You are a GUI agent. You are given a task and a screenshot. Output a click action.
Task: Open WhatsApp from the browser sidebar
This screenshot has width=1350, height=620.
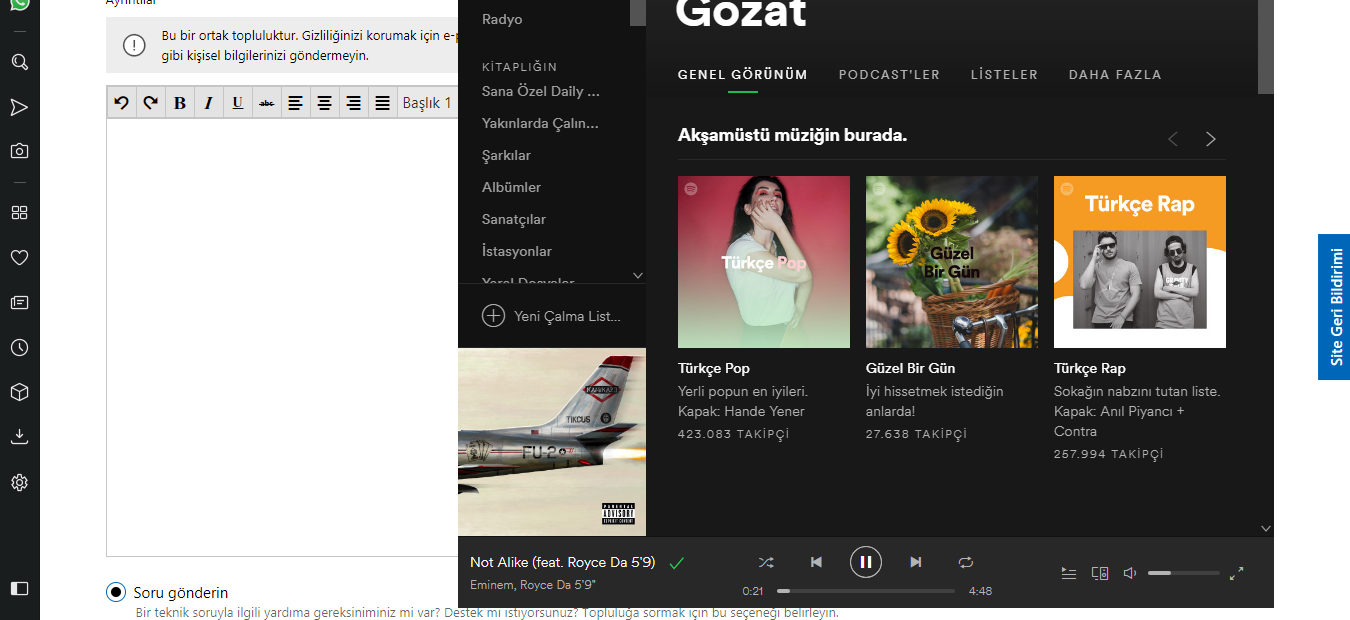click(19, 4)
